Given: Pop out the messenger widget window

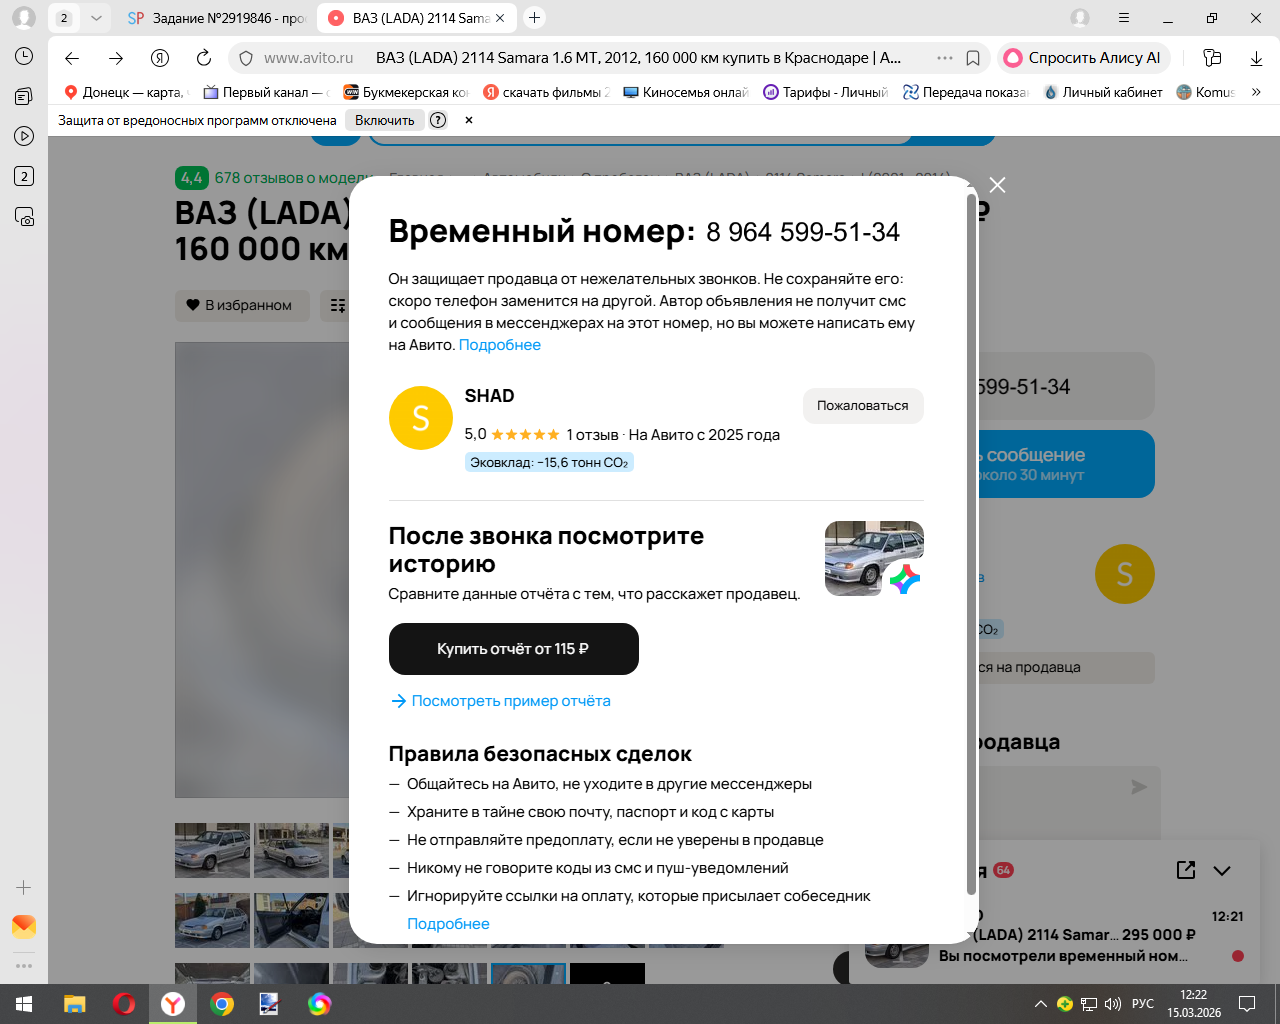Looking at the screenshot, I should point(1186,870).
